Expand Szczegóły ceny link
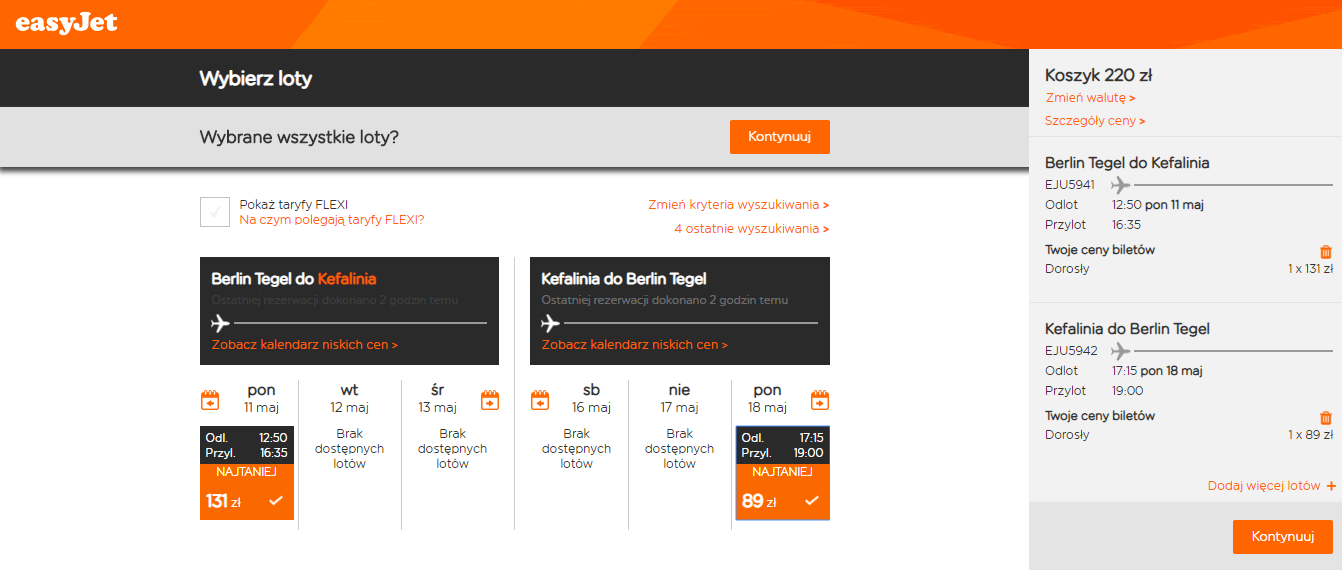 [1095, 121]
